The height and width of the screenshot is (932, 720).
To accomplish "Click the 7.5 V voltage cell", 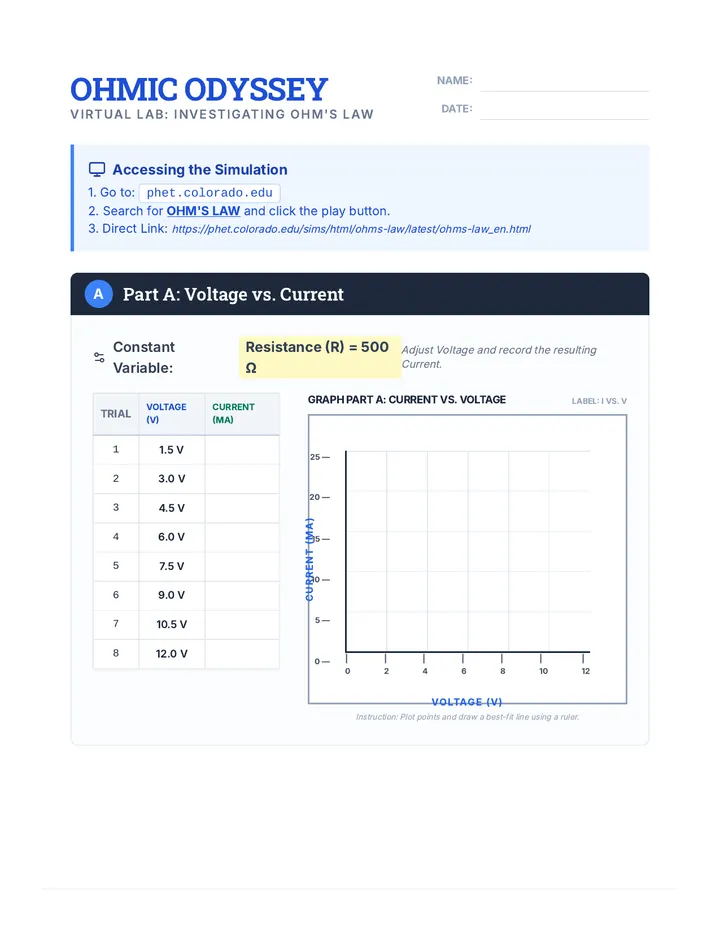I will pyautogui.click(x=171, y=566).
